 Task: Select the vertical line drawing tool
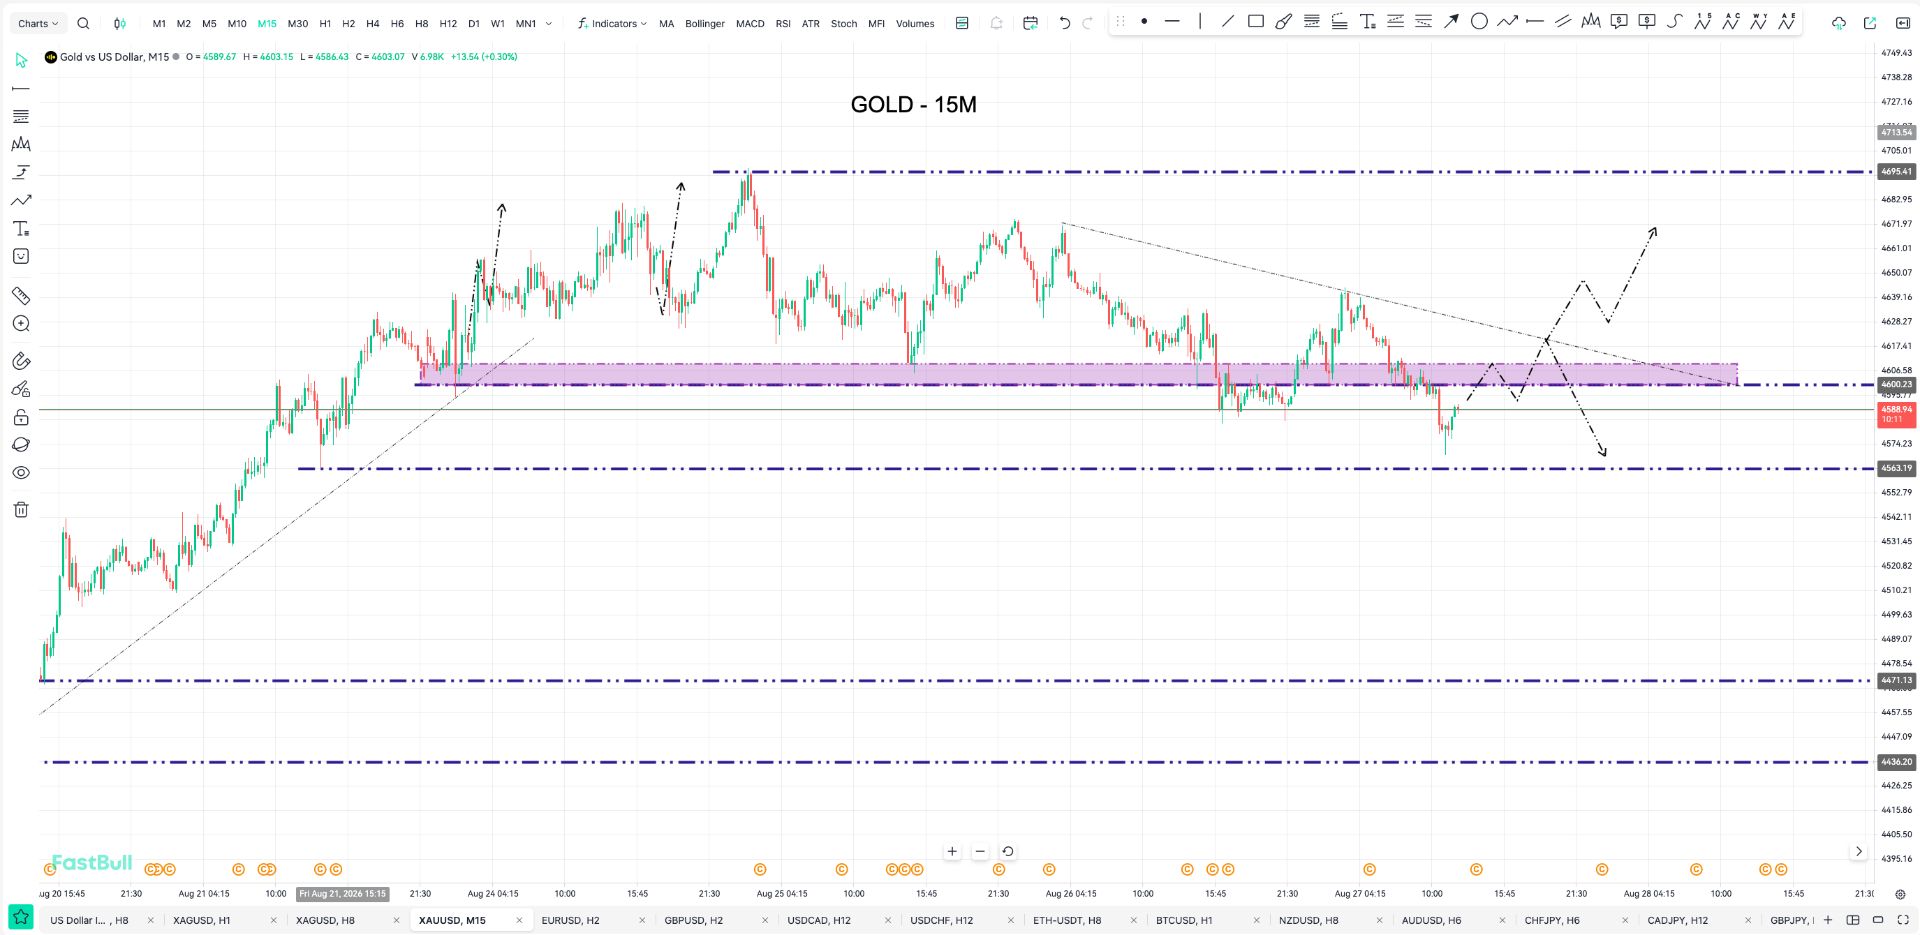[x=1200, y=21]
